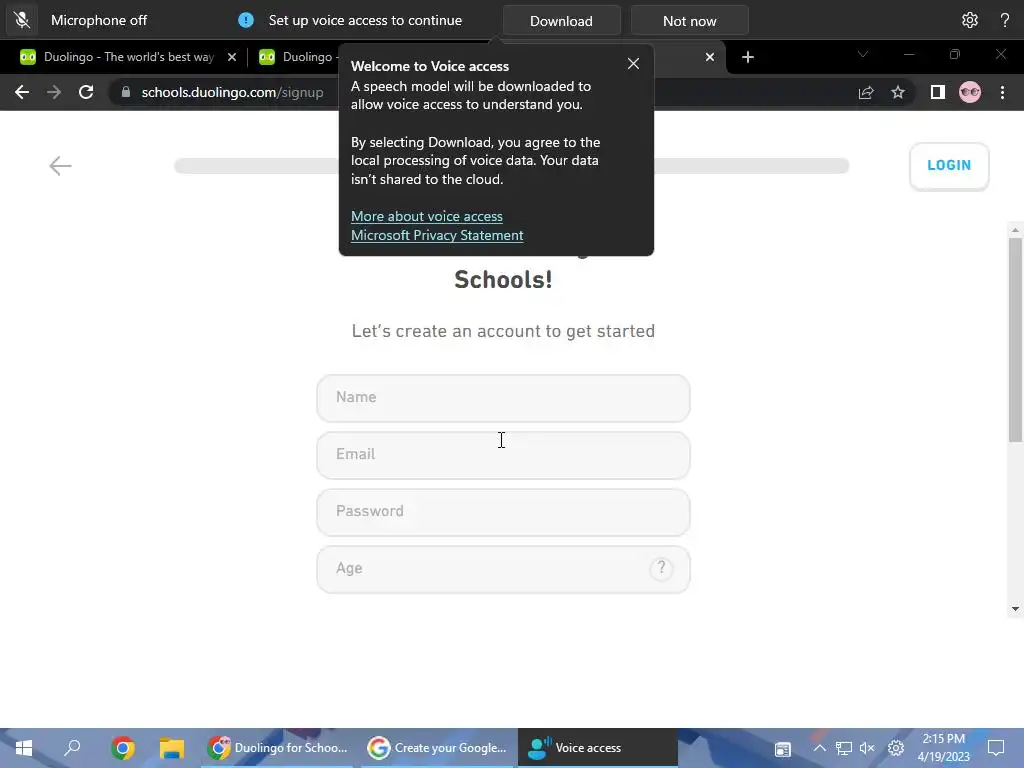Screen dimensions: 1024x768
Task: Open Chrome profile avatar
Action: coord(970,92)
